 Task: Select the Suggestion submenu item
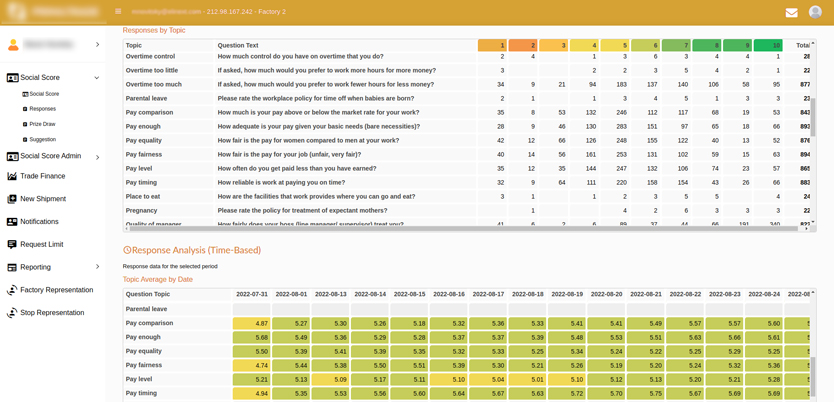(42, 140)
